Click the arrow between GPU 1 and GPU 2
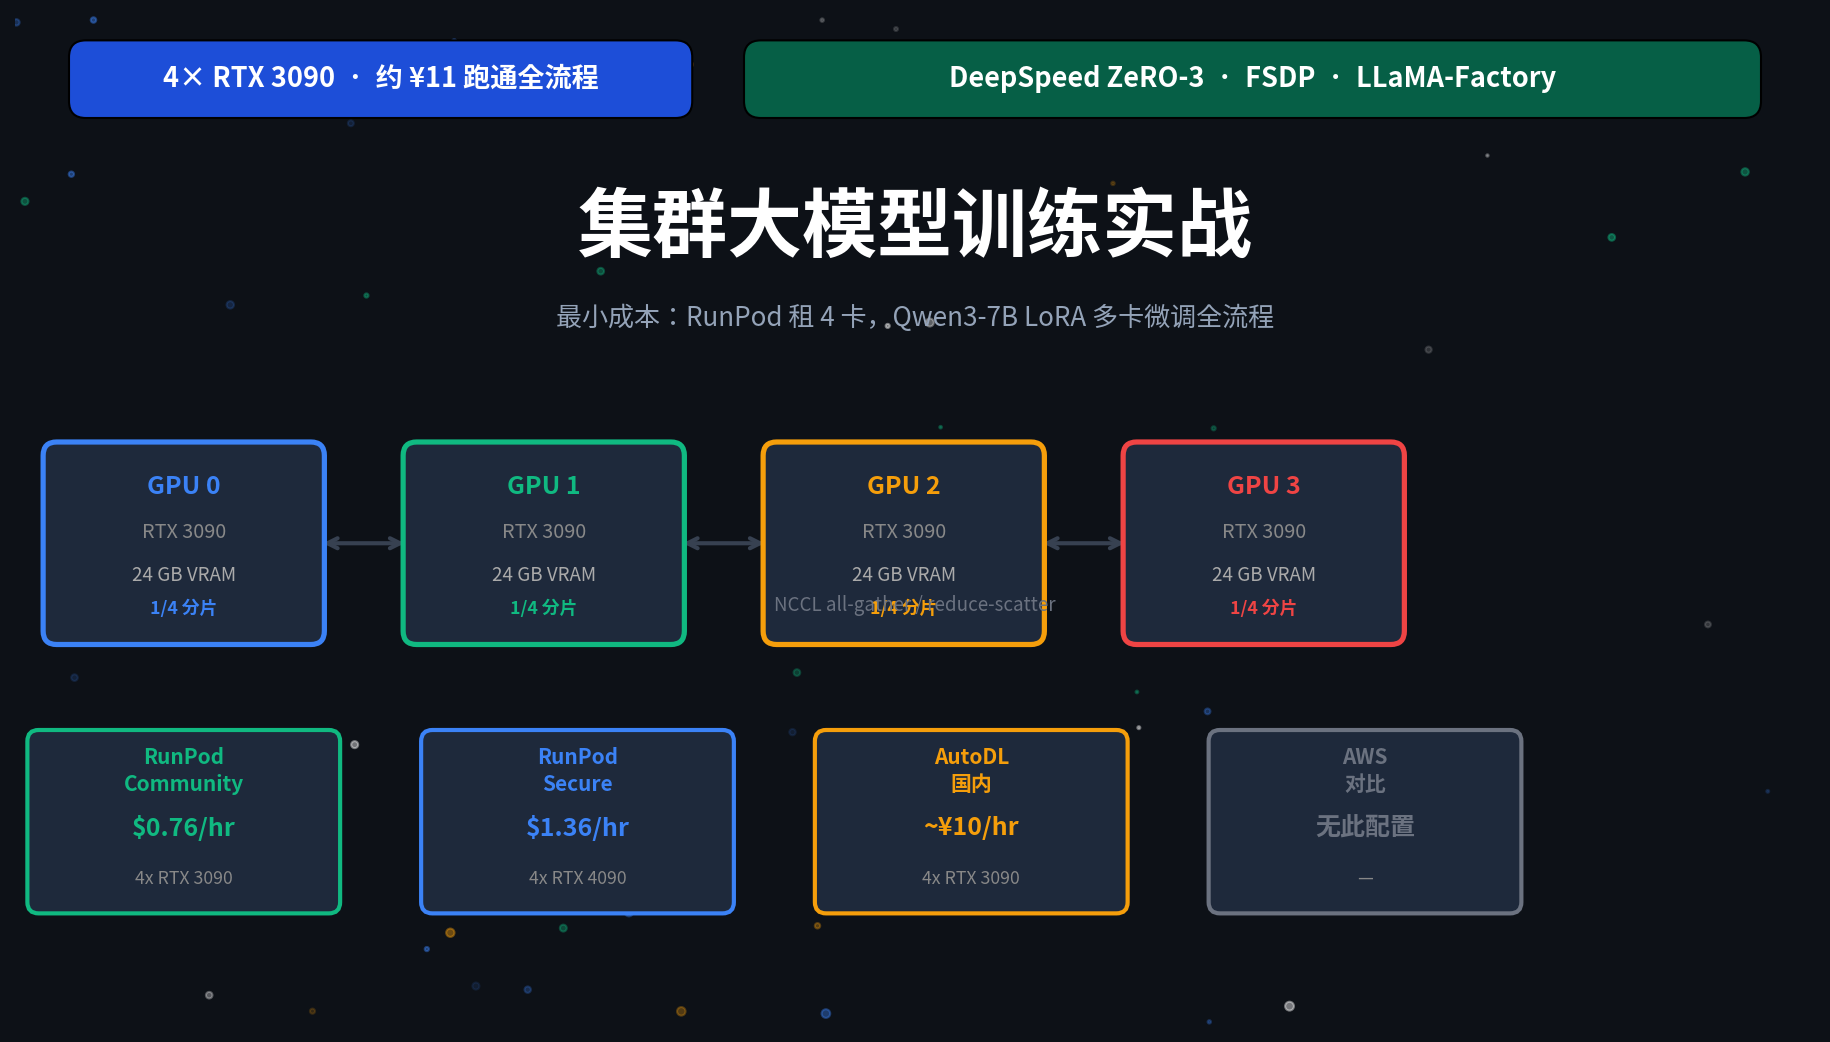 click(x=724, y=543)
